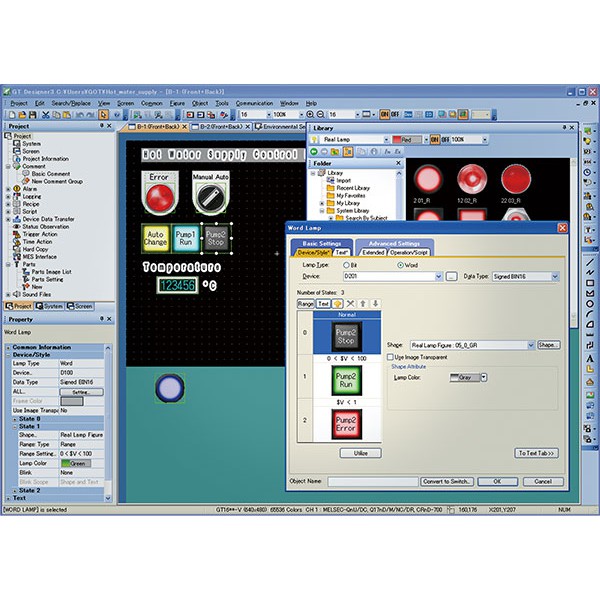This screenshot has height=600, width=600.
Task: Click the Object Name input field
Action: pyautogui.click(x=373, y=481)
